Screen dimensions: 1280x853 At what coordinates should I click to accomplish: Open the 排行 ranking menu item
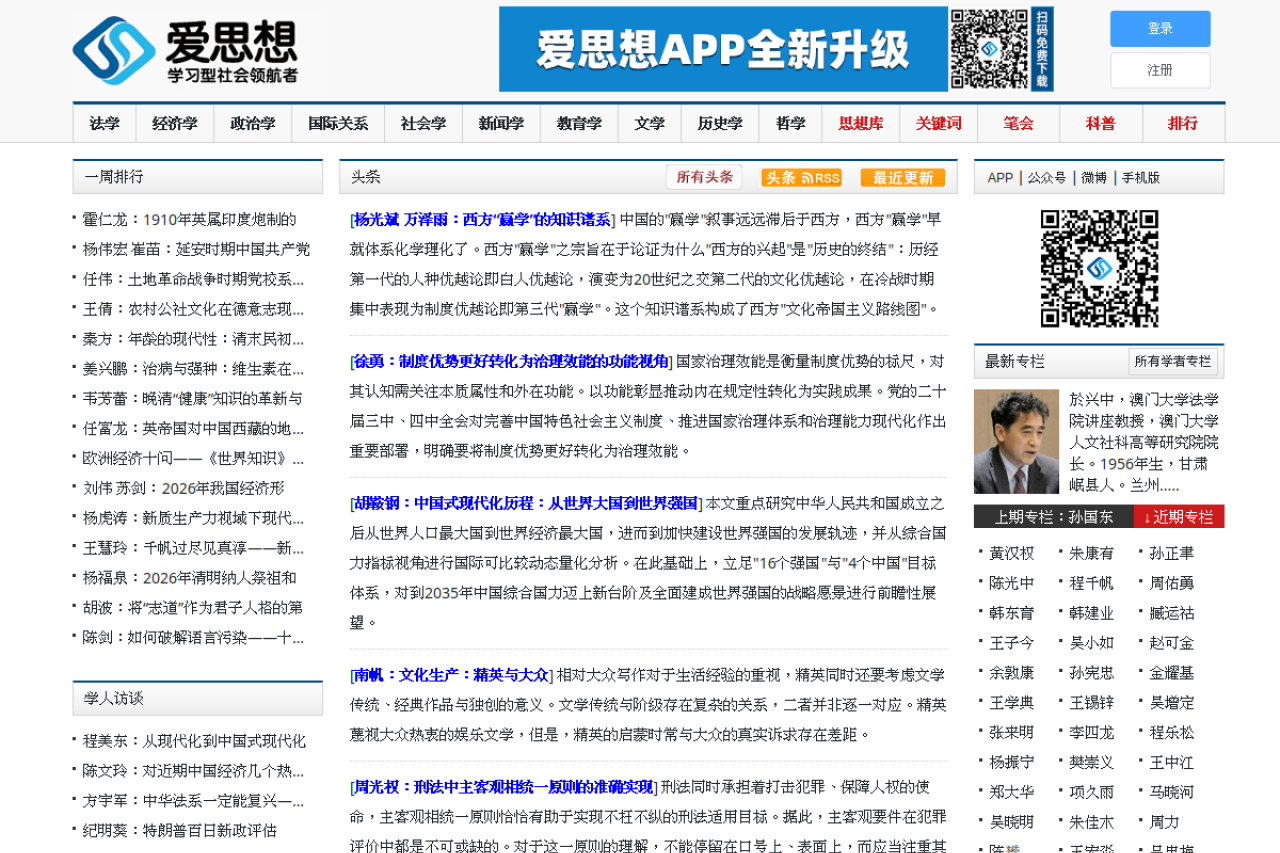1183,124
